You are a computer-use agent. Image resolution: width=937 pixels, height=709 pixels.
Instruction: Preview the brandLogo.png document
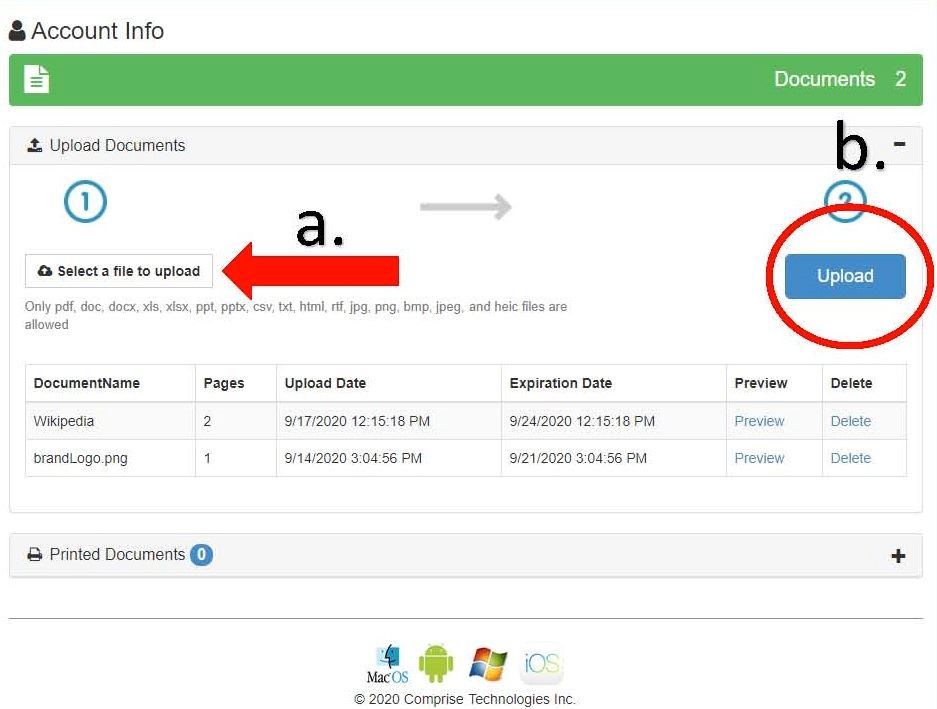[x=759, y=458]
